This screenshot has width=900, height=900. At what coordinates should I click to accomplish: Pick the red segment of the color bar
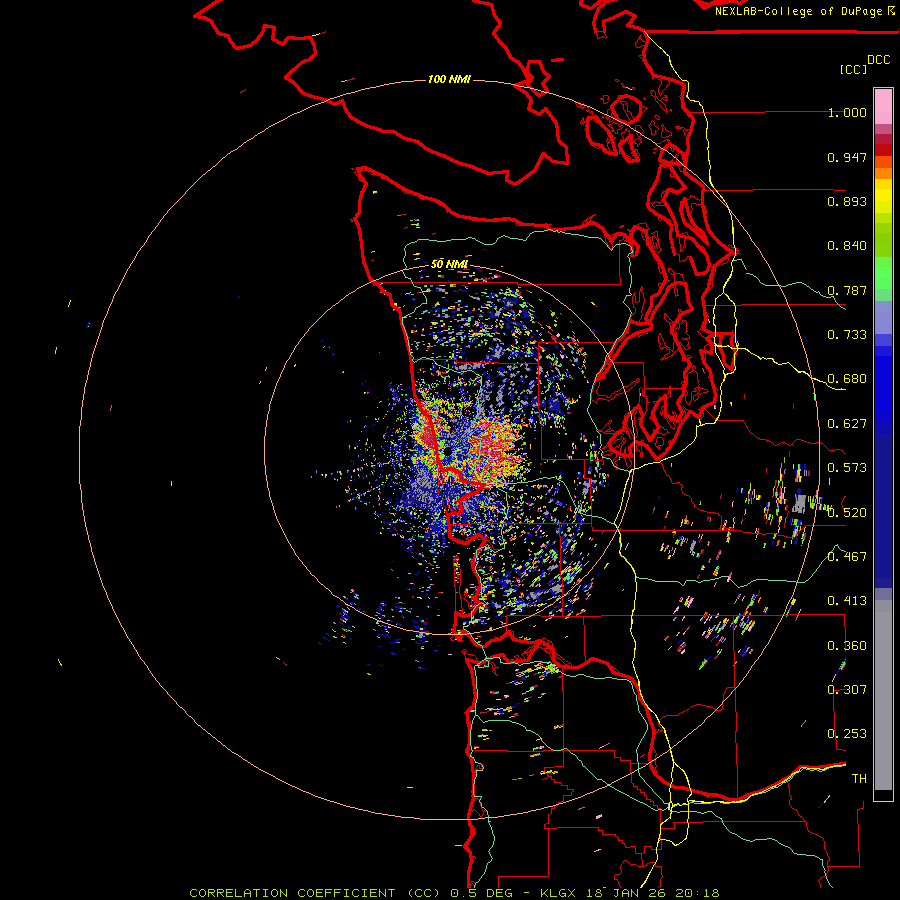tap(883, 150)
